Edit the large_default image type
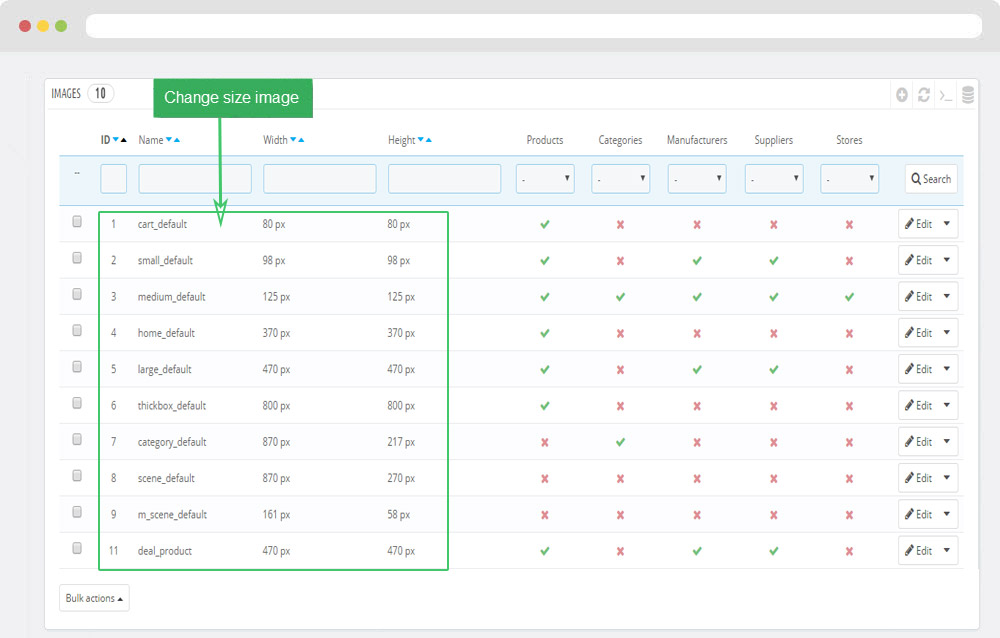Screen dimensions: 1000x638 (918, 369)
